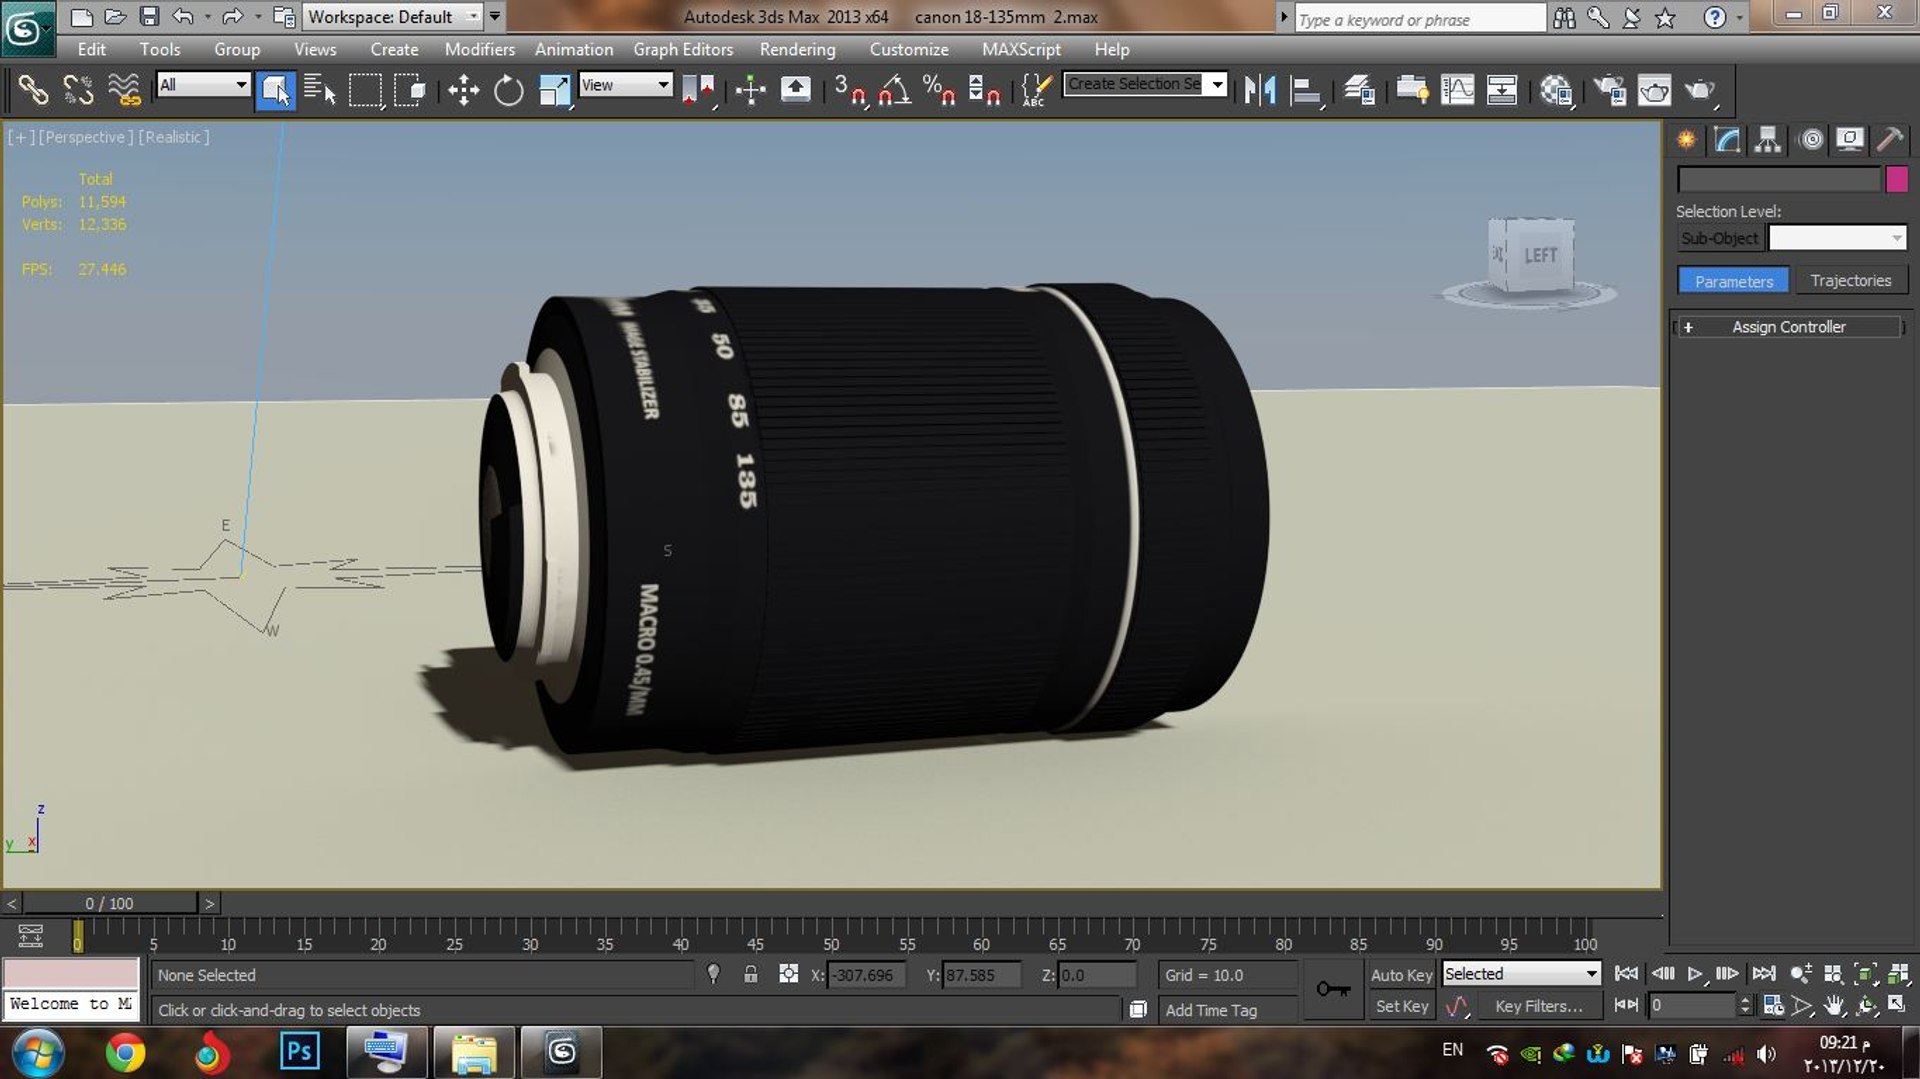The image size is (1920, 1079).
Task: Click Select and Manipulate icon
Action: point(750,90)
